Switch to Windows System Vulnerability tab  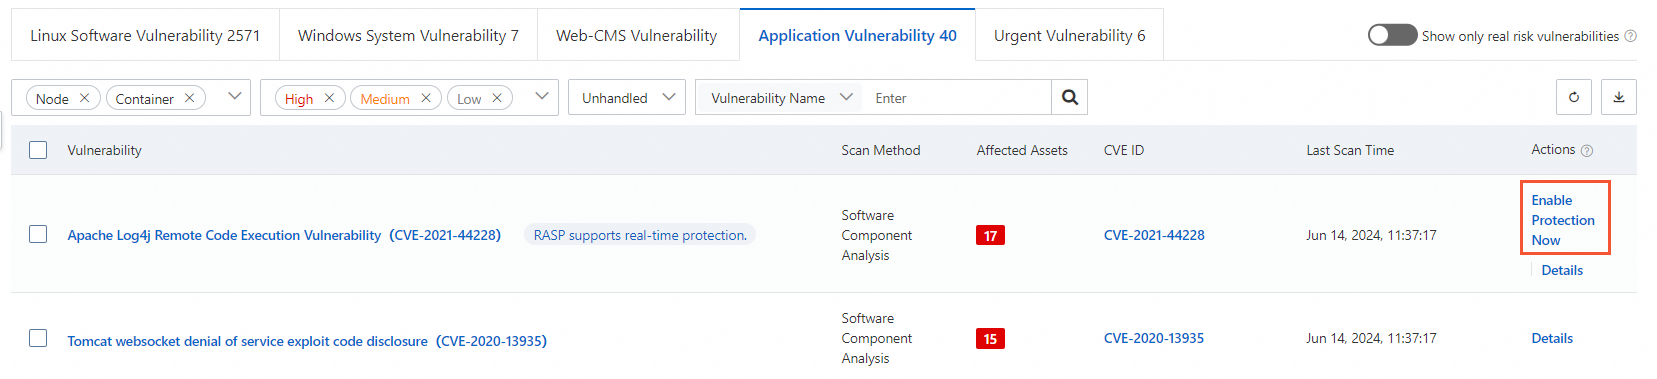coord(408,35)
